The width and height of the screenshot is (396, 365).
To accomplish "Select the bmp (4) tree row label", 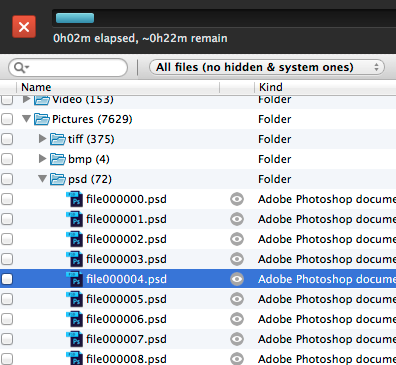I will [x=89, y=159].
